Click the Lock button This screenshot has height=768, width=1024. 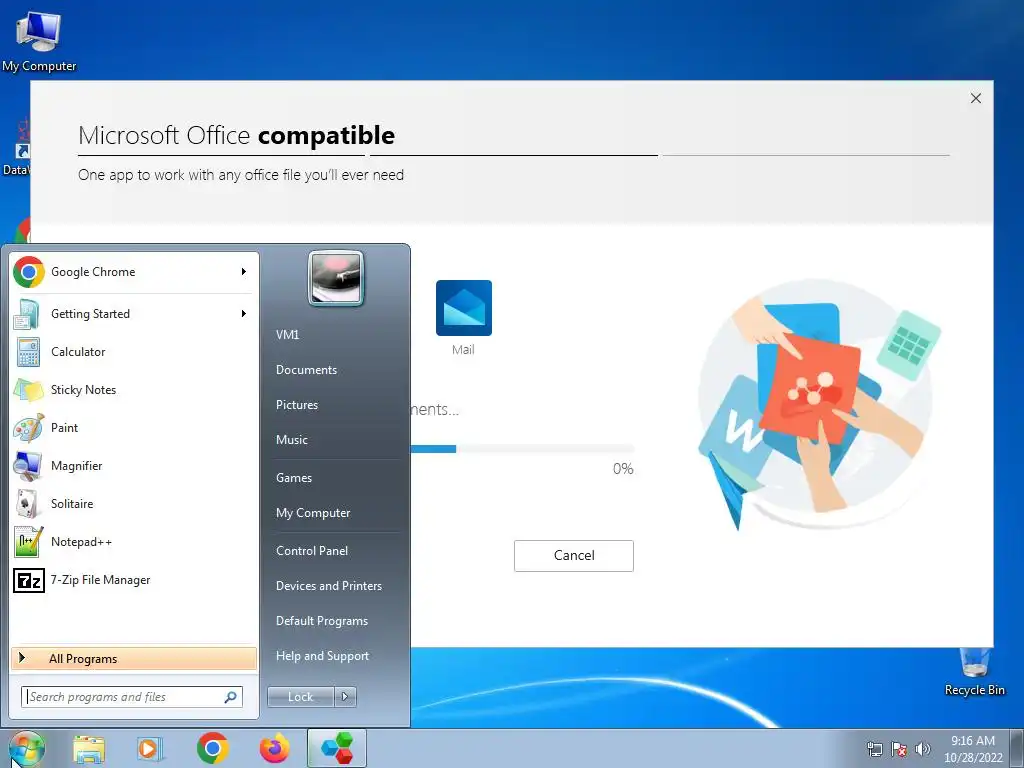click(x=300, y=697)
